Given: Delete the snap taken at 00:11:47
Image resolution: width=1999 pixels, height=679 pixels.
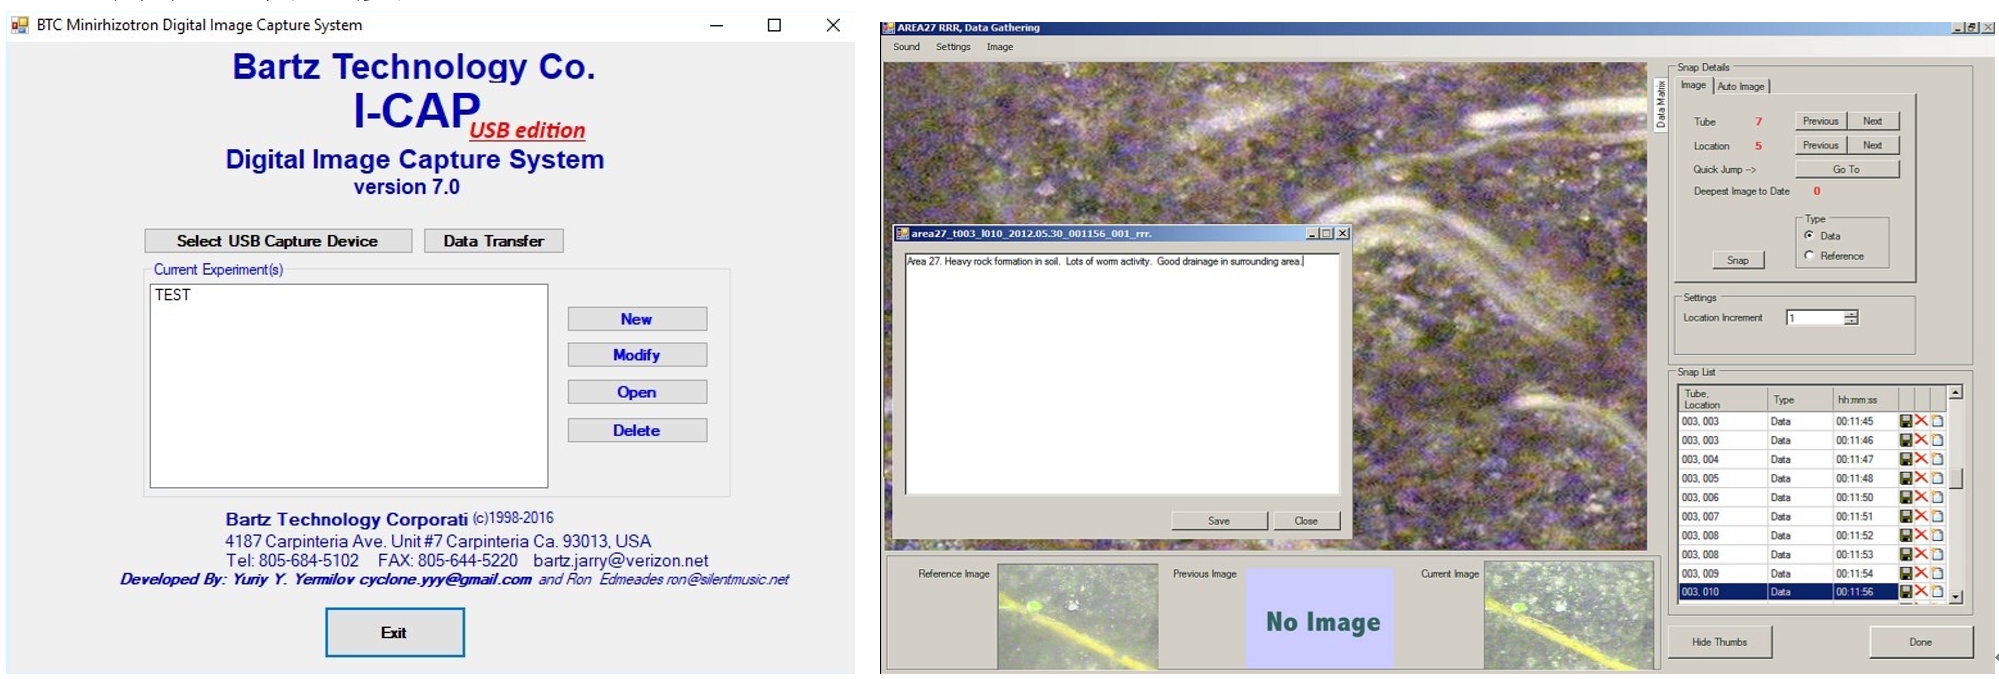Looking at the screenshot, I should pos(1921,459).
